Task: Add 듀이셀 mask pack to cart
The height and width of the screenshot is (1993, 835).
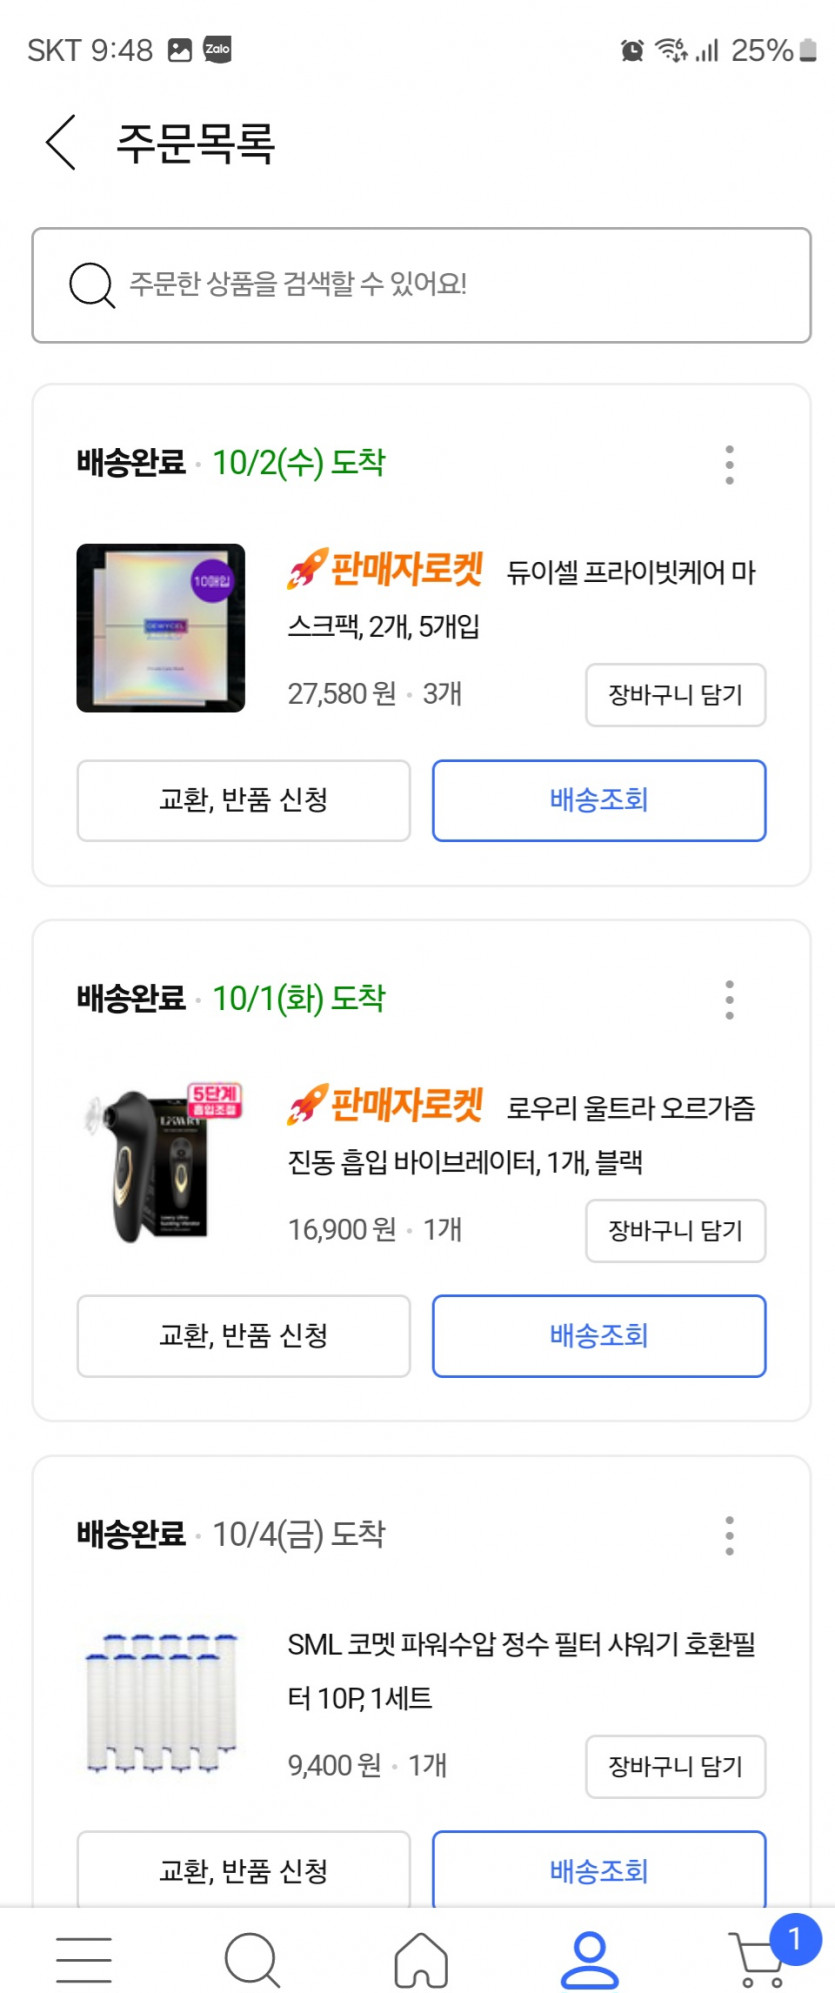Action: [675, 695]
